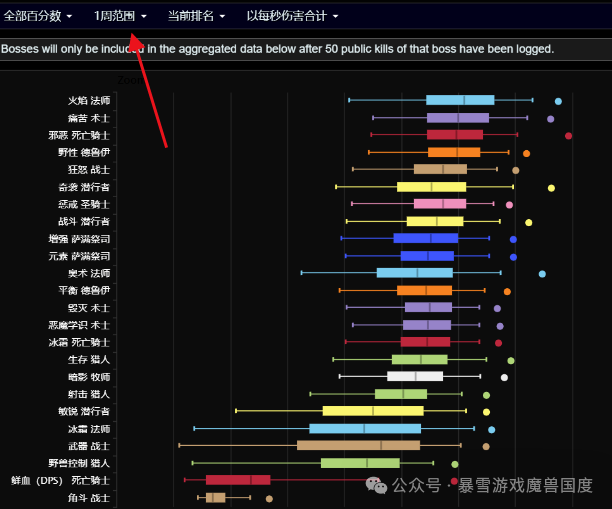Select the 痛苦 术士 spec label
The width and height of the screenshot is (612, 509).
point(89,118)
